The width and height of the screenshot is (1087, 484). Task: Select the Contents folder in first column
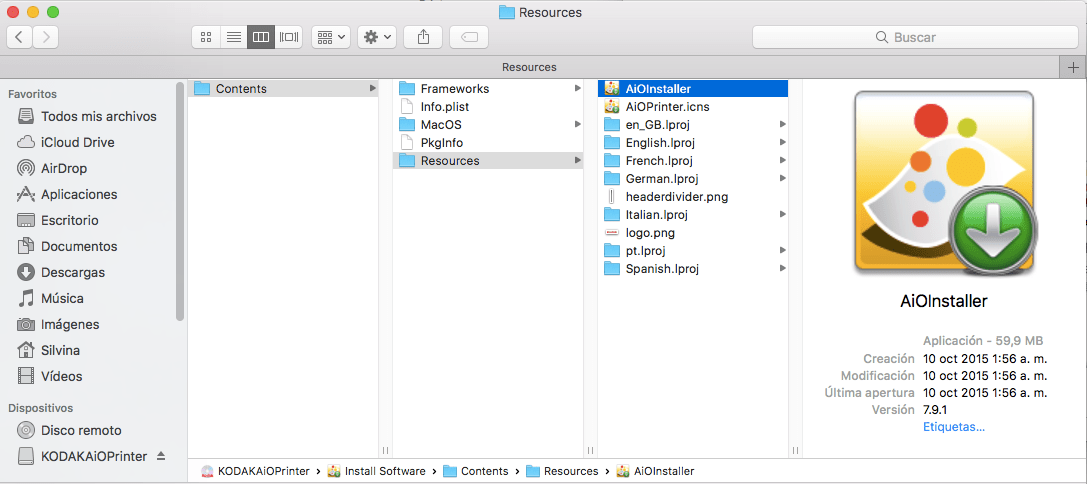tap(284, 89)
